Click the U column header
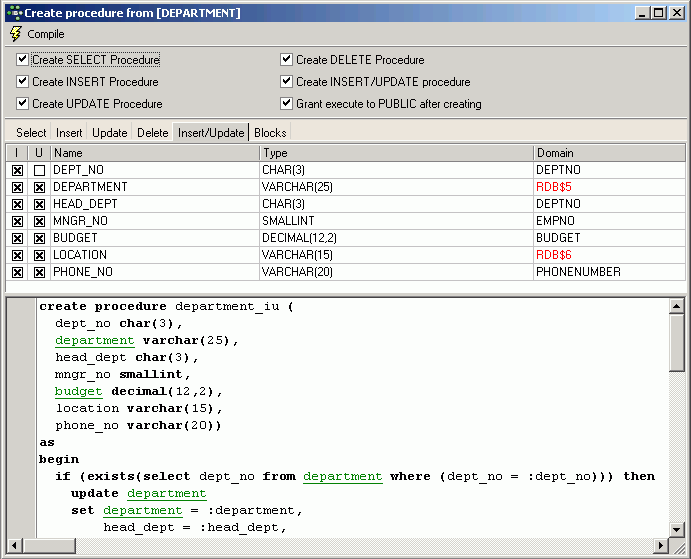This screenshot has height=559, width=691. [39, 153]
